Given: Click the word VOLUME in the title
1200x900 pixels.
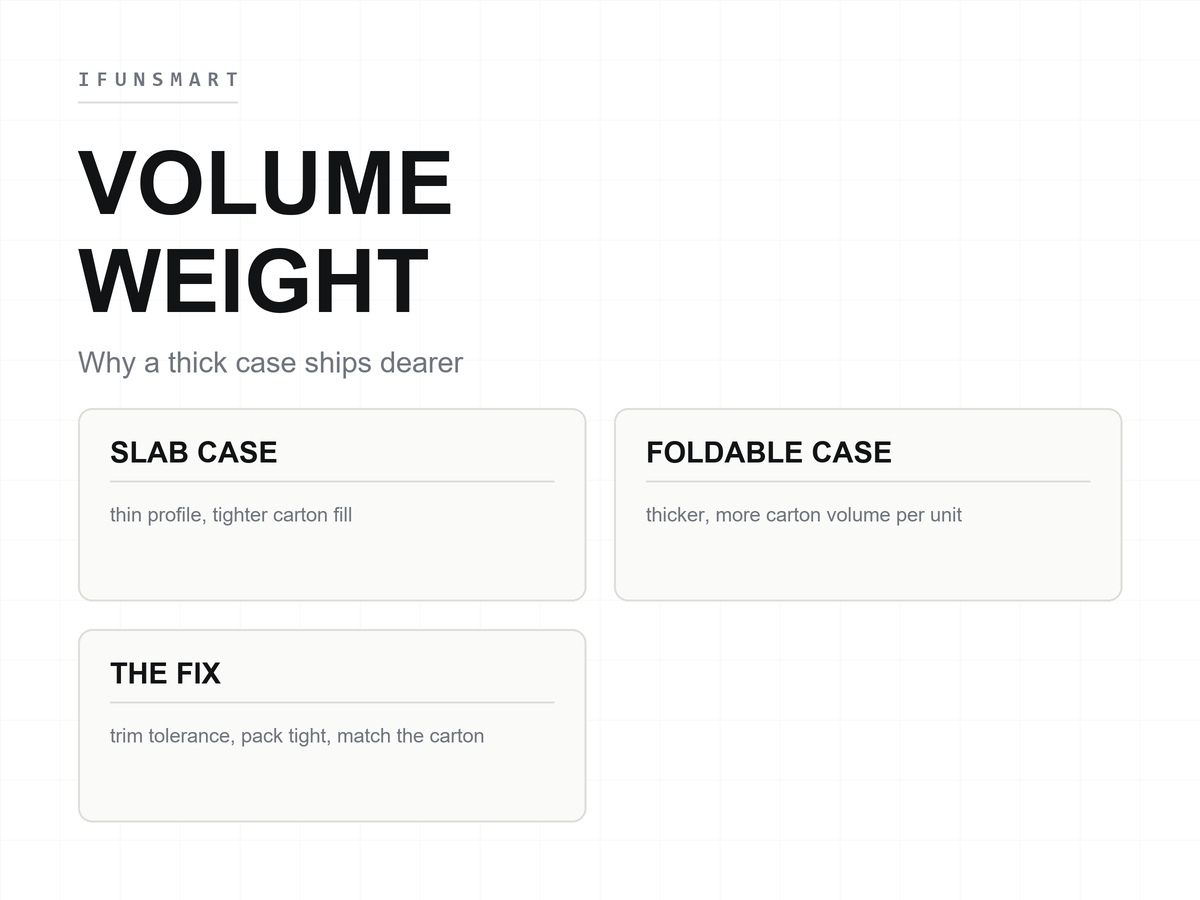Looking at the screenshot, I should pyautogui.click(x=265, y=183).
